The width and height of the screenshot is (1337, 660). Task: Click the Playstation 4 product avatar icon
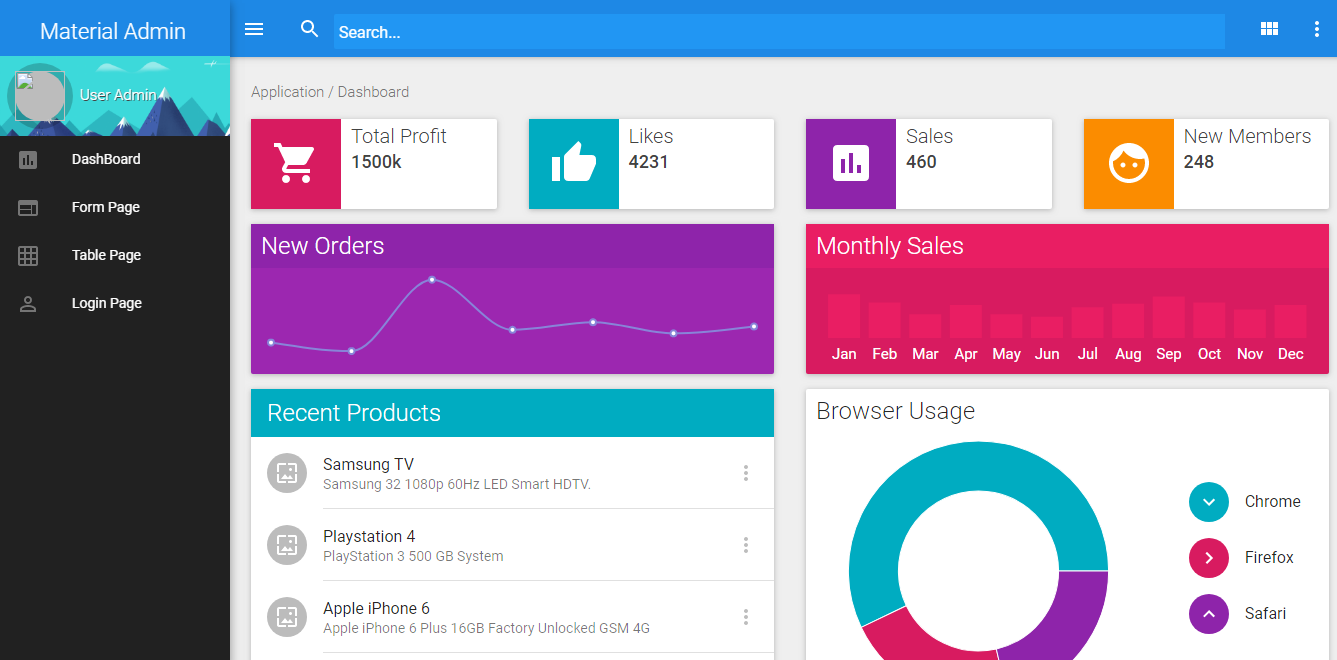287,545
